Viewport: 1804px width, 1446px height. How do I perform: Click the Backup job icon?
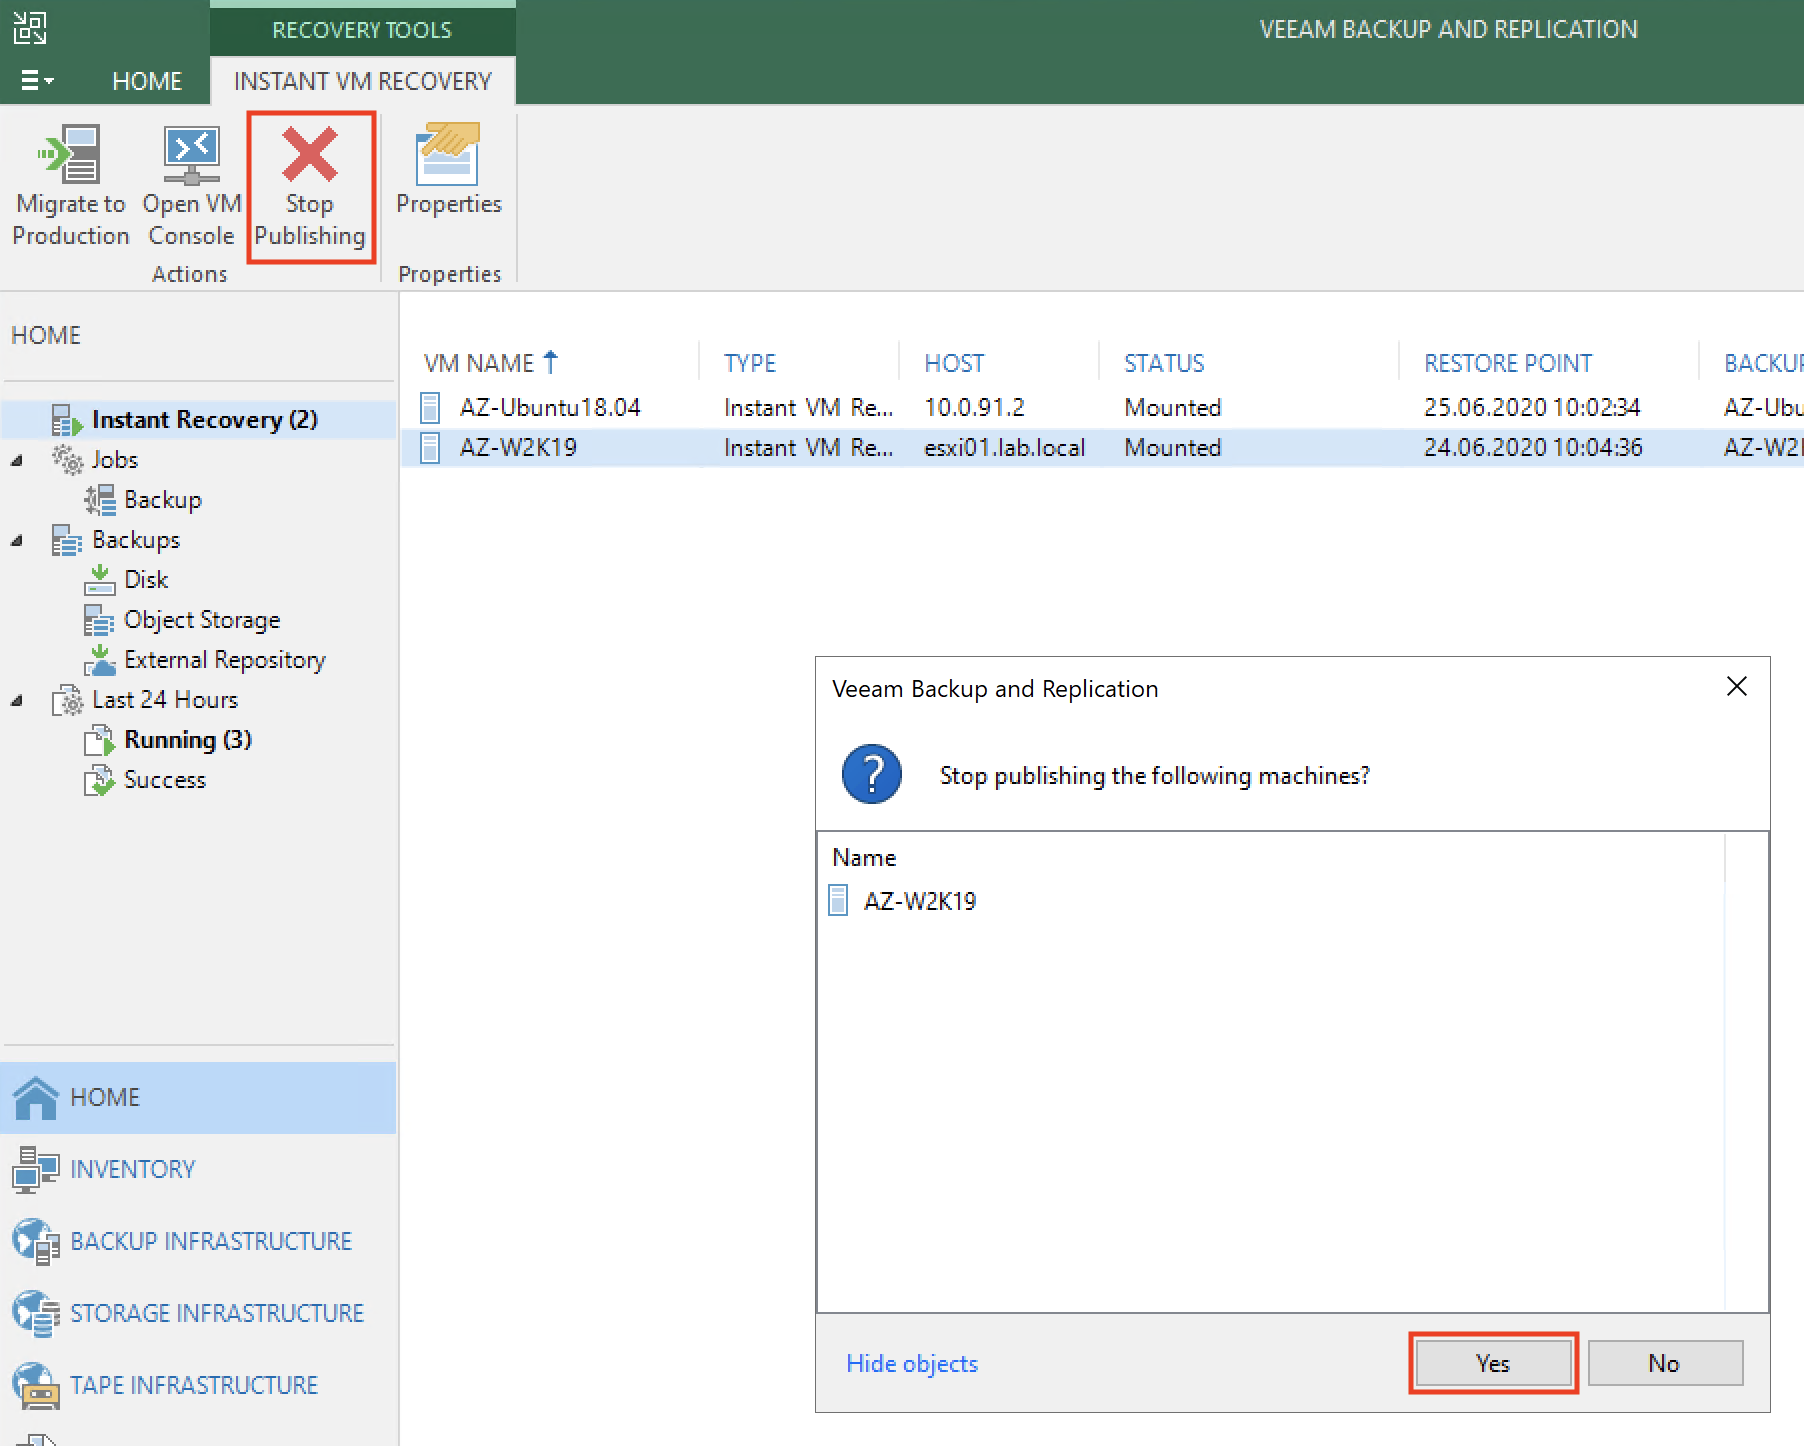99,500
